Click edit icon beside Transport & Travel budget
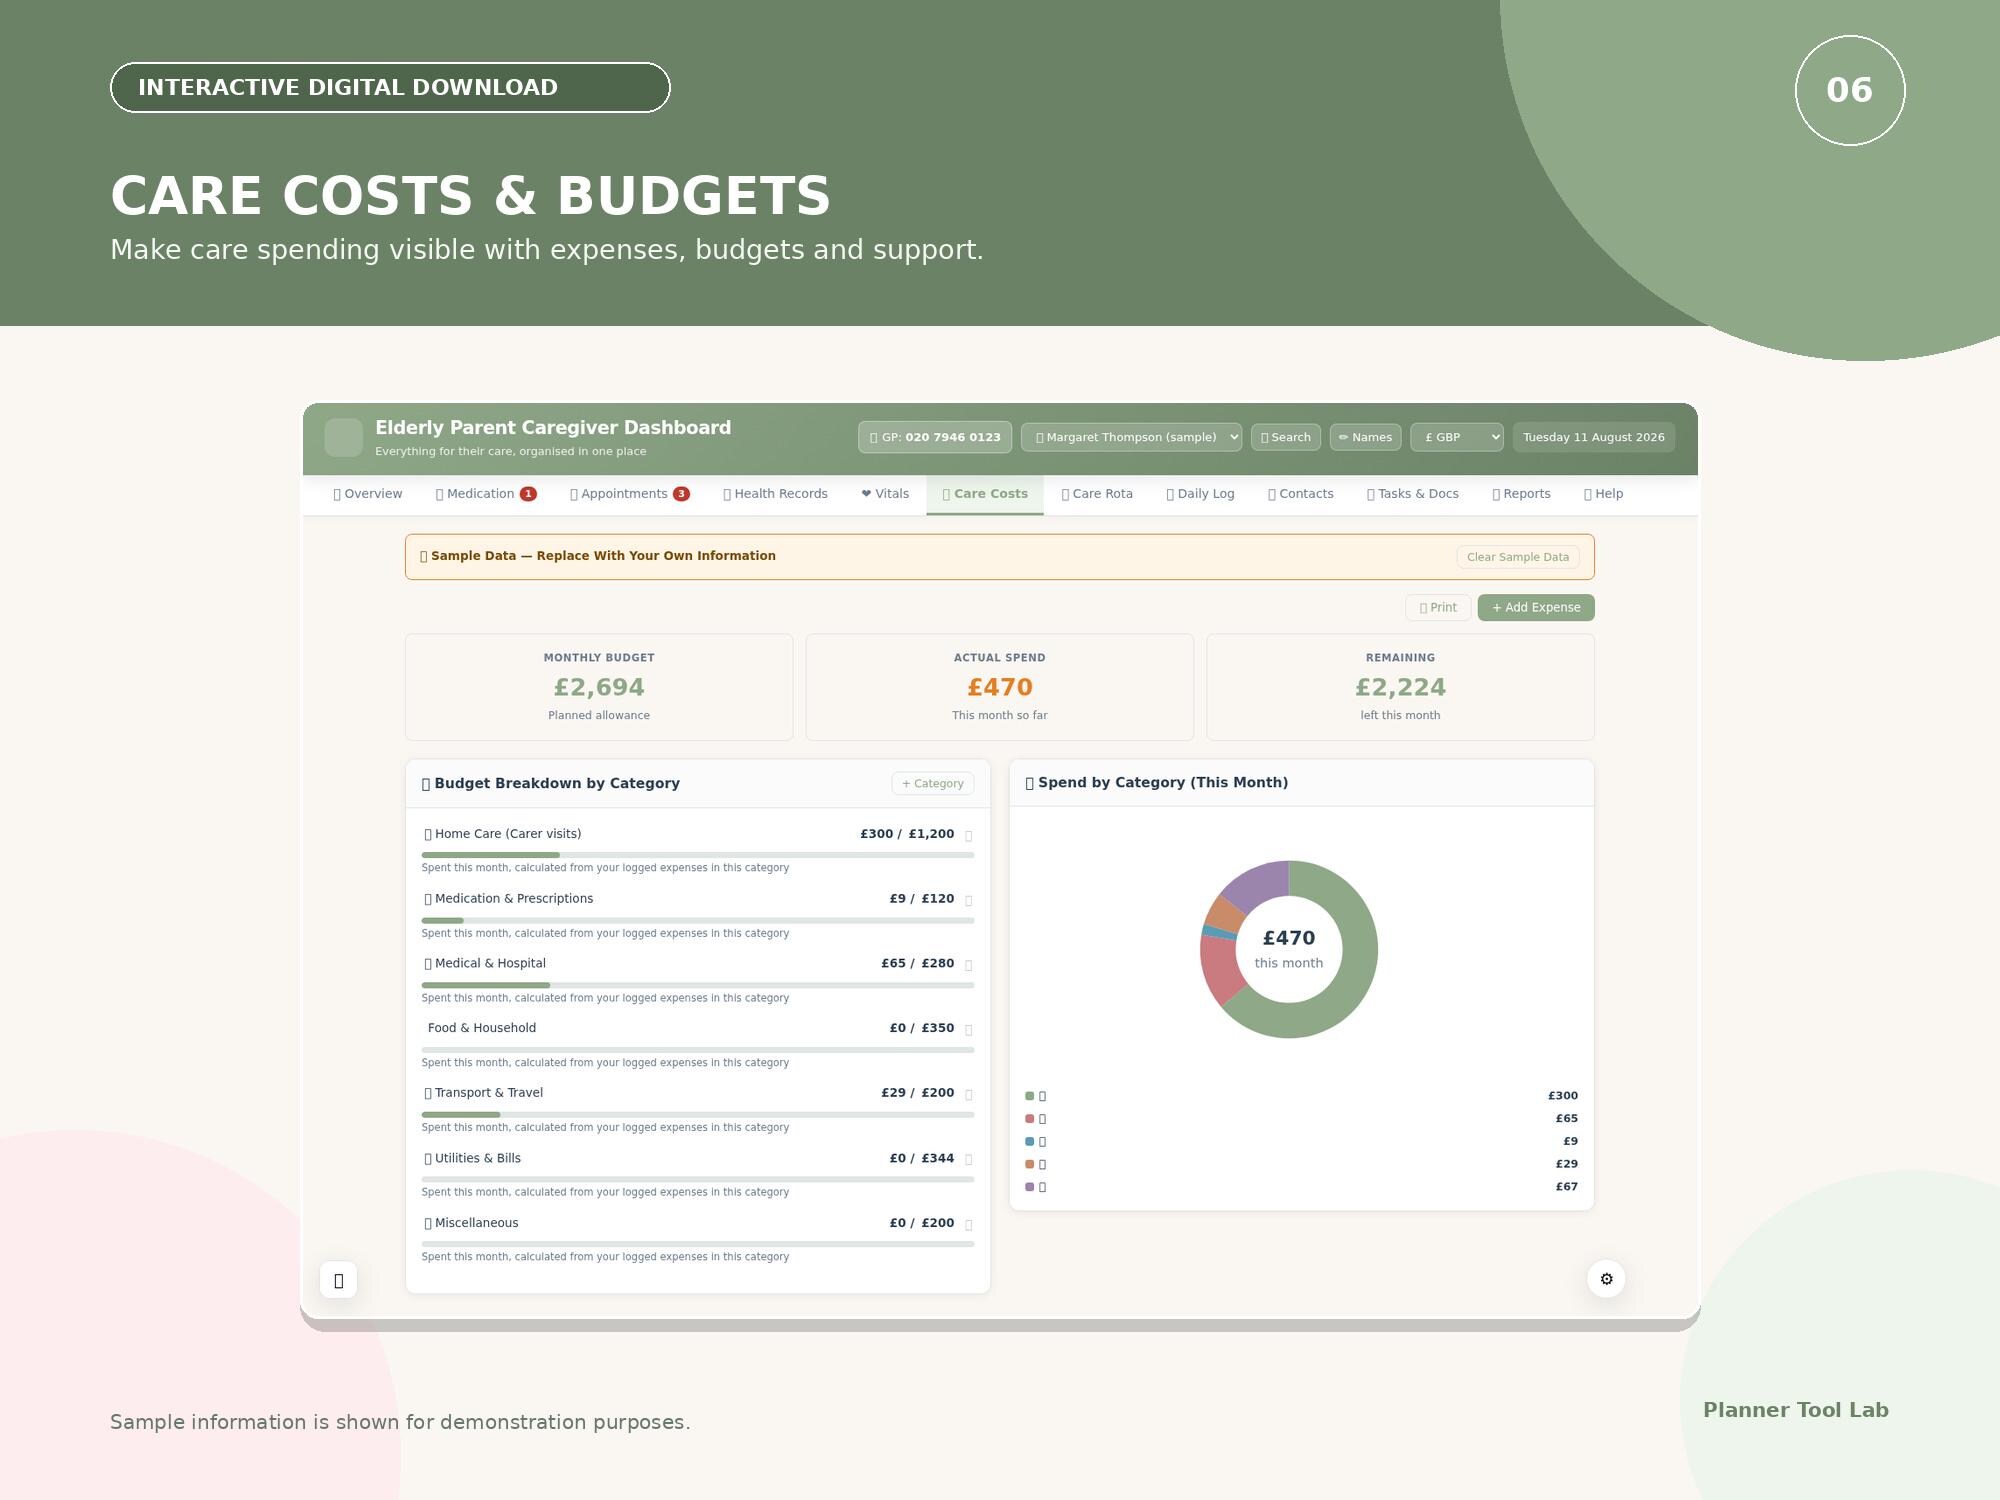 pos(968,1094)
